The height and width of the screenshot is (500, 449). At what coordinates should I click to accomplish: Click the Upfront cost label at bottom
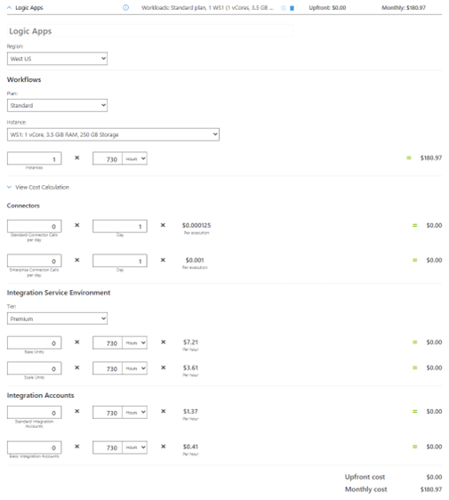coord(365,477)
